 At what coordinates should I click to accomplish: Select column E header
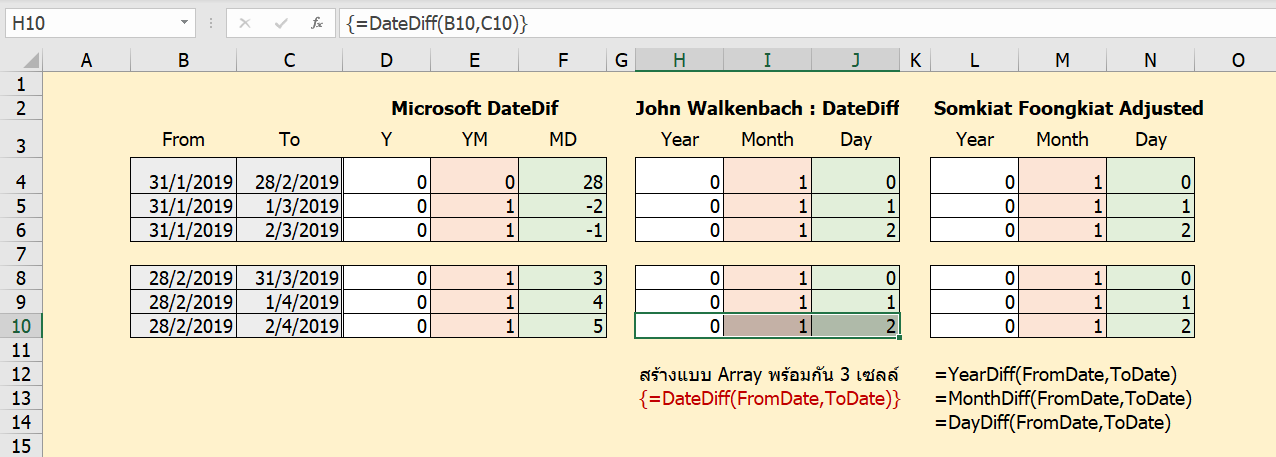point(474,61)
